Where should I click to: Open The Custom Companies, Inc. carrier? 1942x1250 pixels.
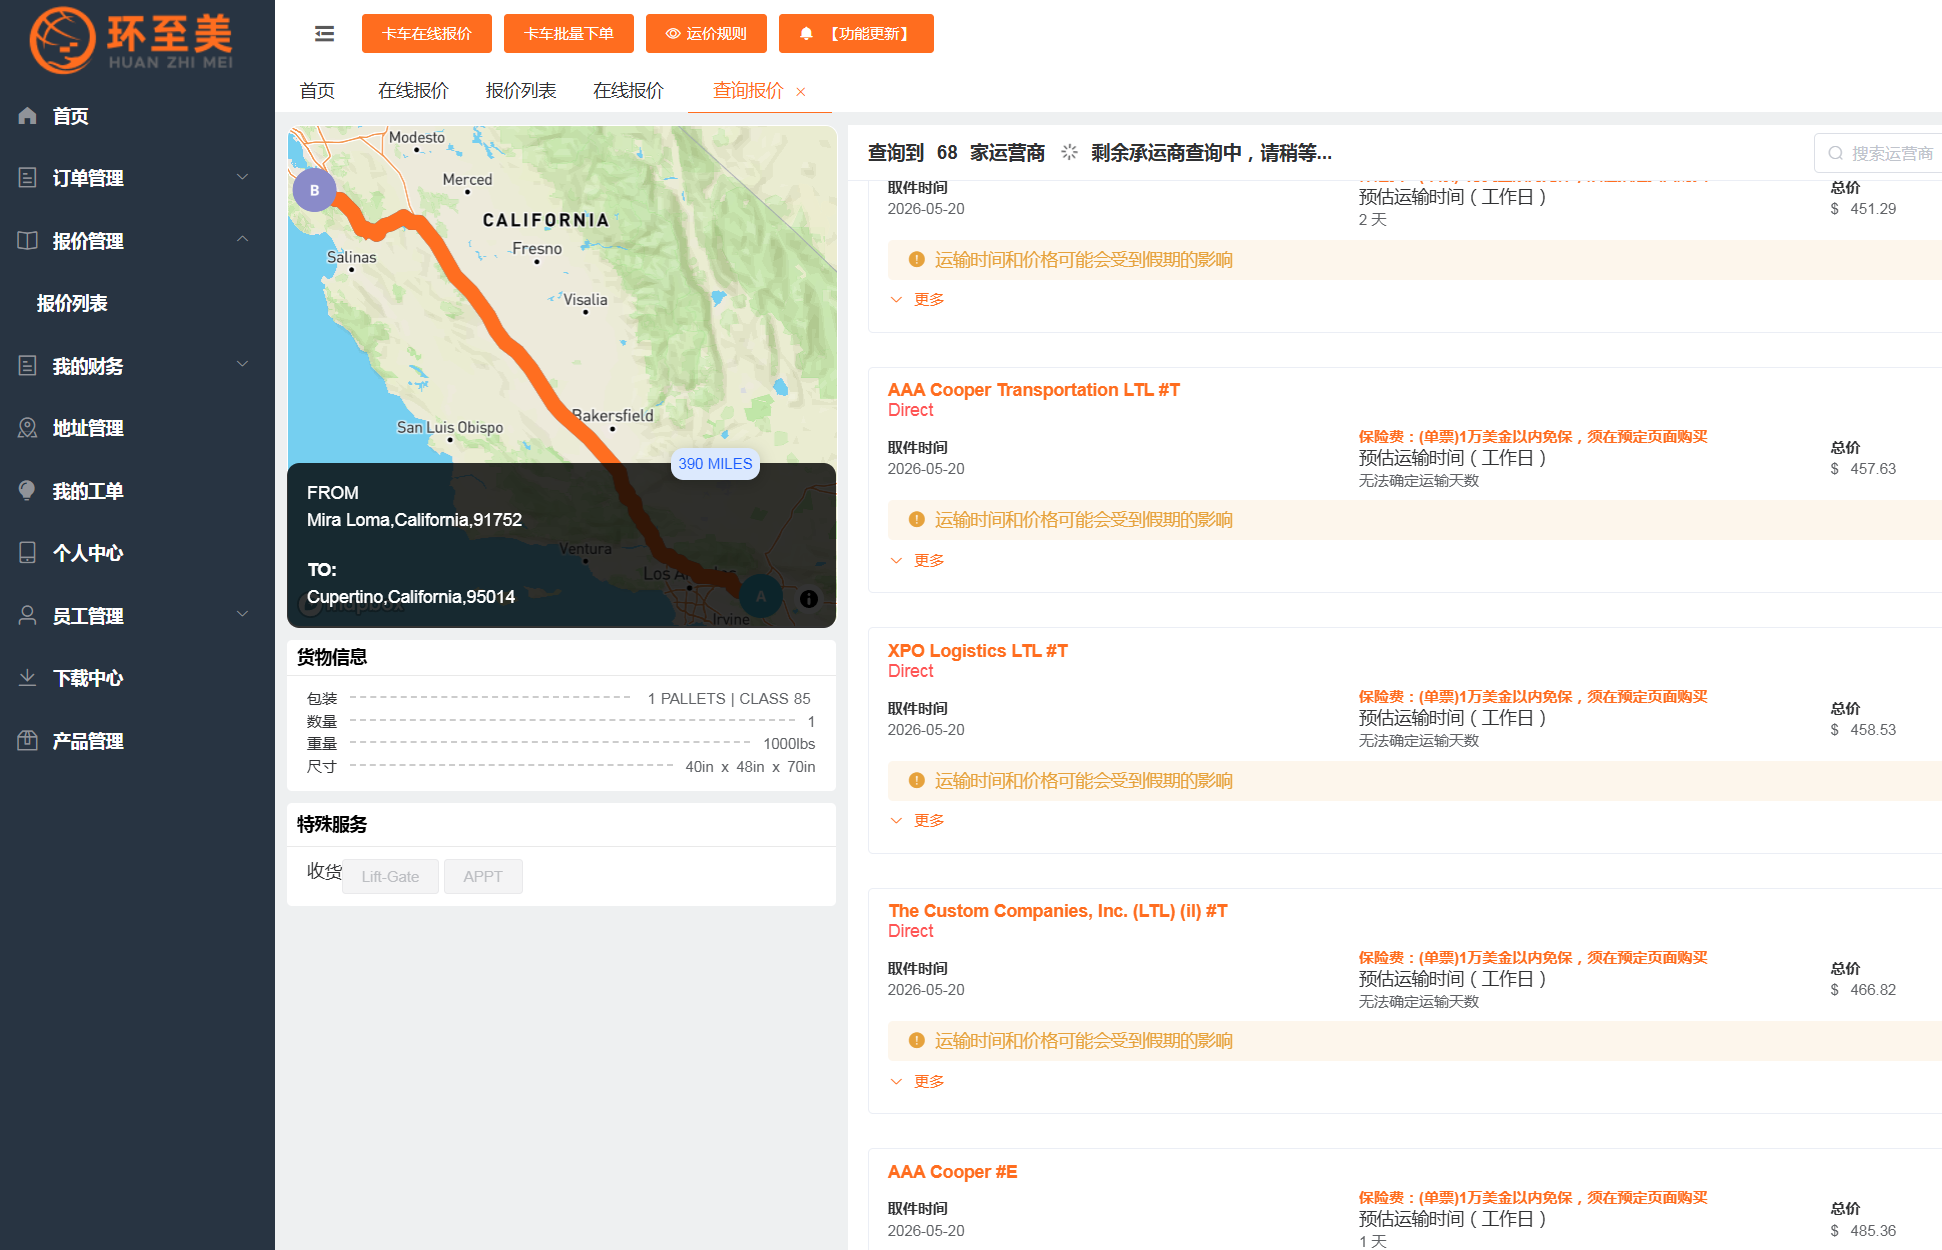[x=1058, y=911]
